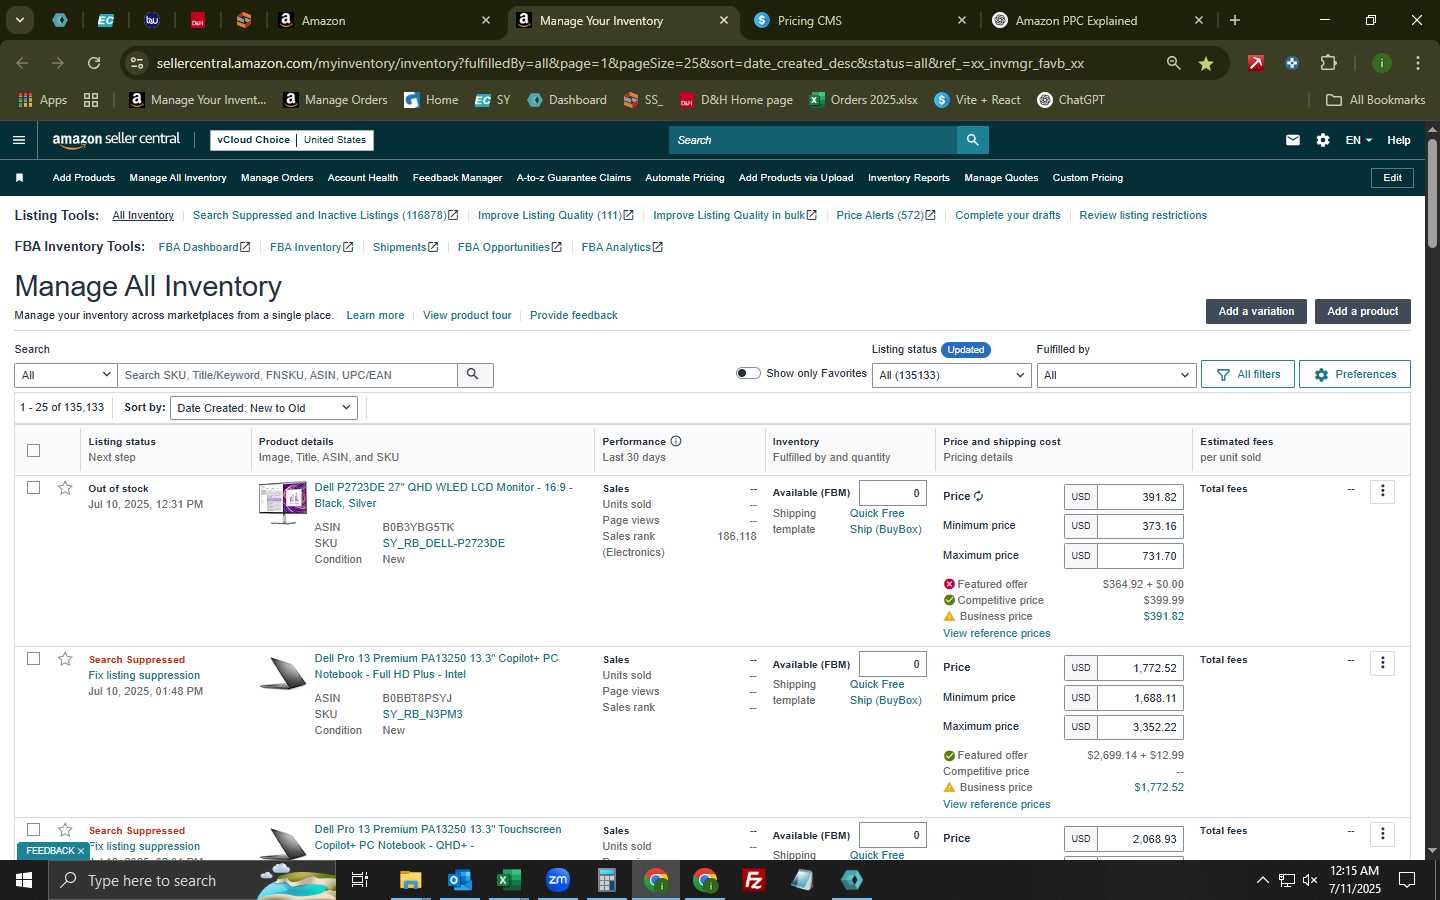Click the bookmark flag icon in nav bar
Screen dimensions: 1440x900
(19, 178)
